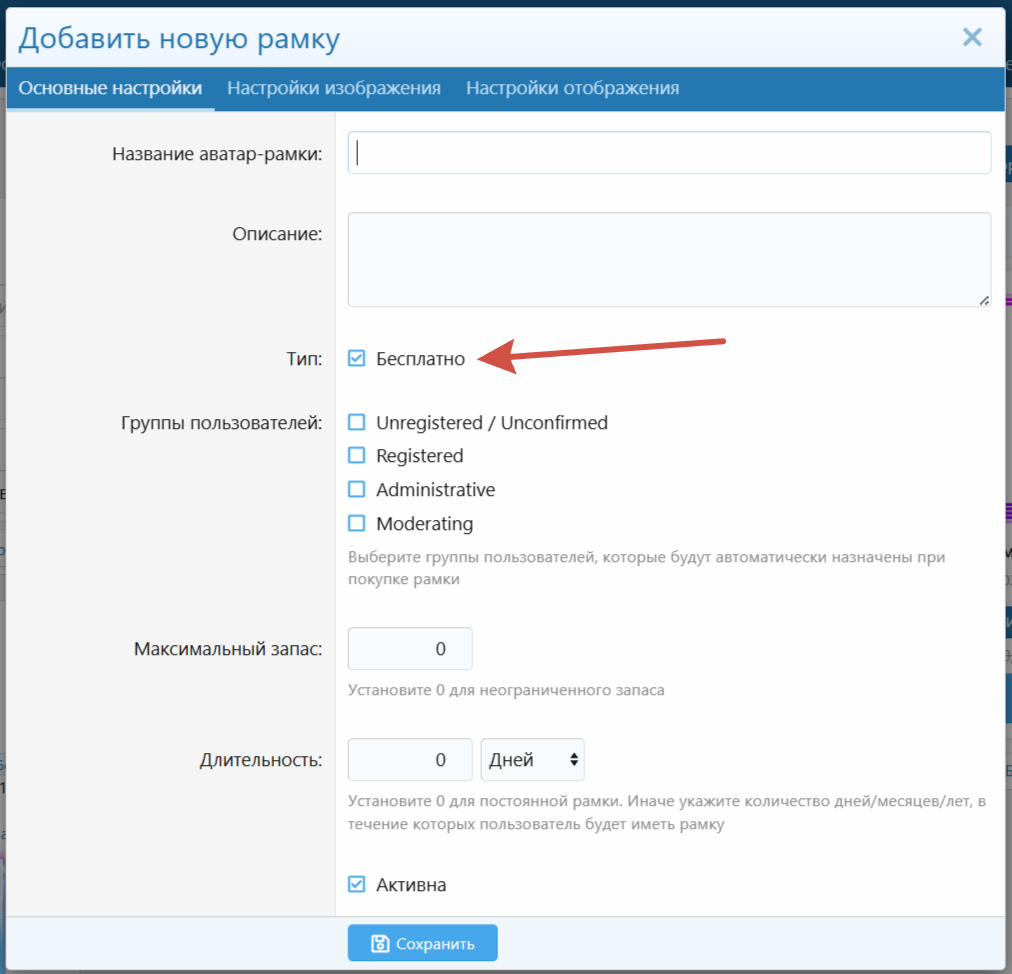Screen dimensions: 1012x974
Task: Click the hint about auto-assigned user groups
Action: (x=646, y=568)
